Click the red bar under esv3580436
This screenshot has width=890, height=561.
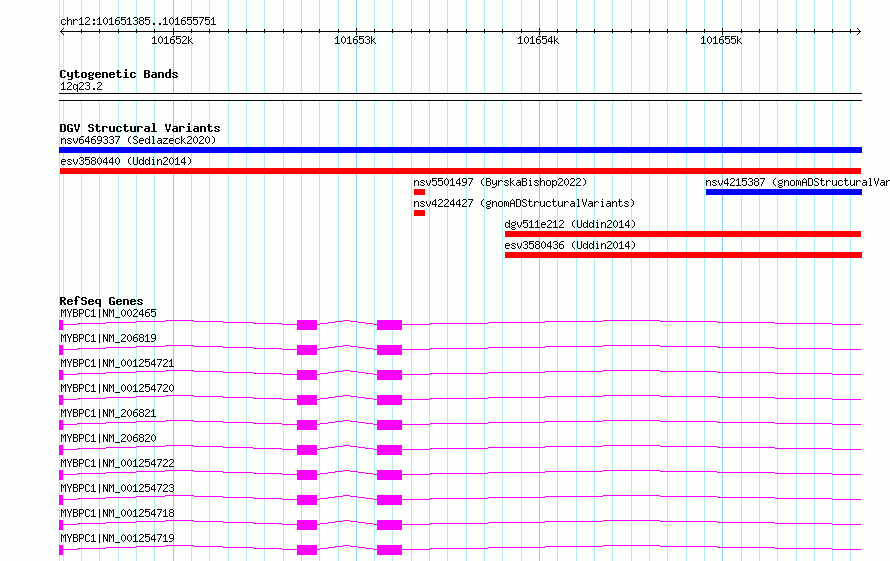click(683, 255)
